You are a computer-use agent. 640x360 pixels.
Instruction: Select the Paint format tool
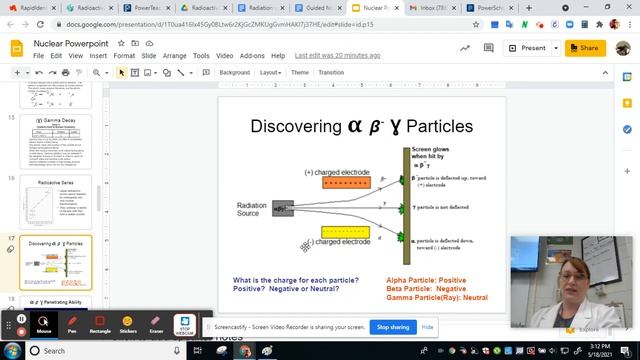79,73
